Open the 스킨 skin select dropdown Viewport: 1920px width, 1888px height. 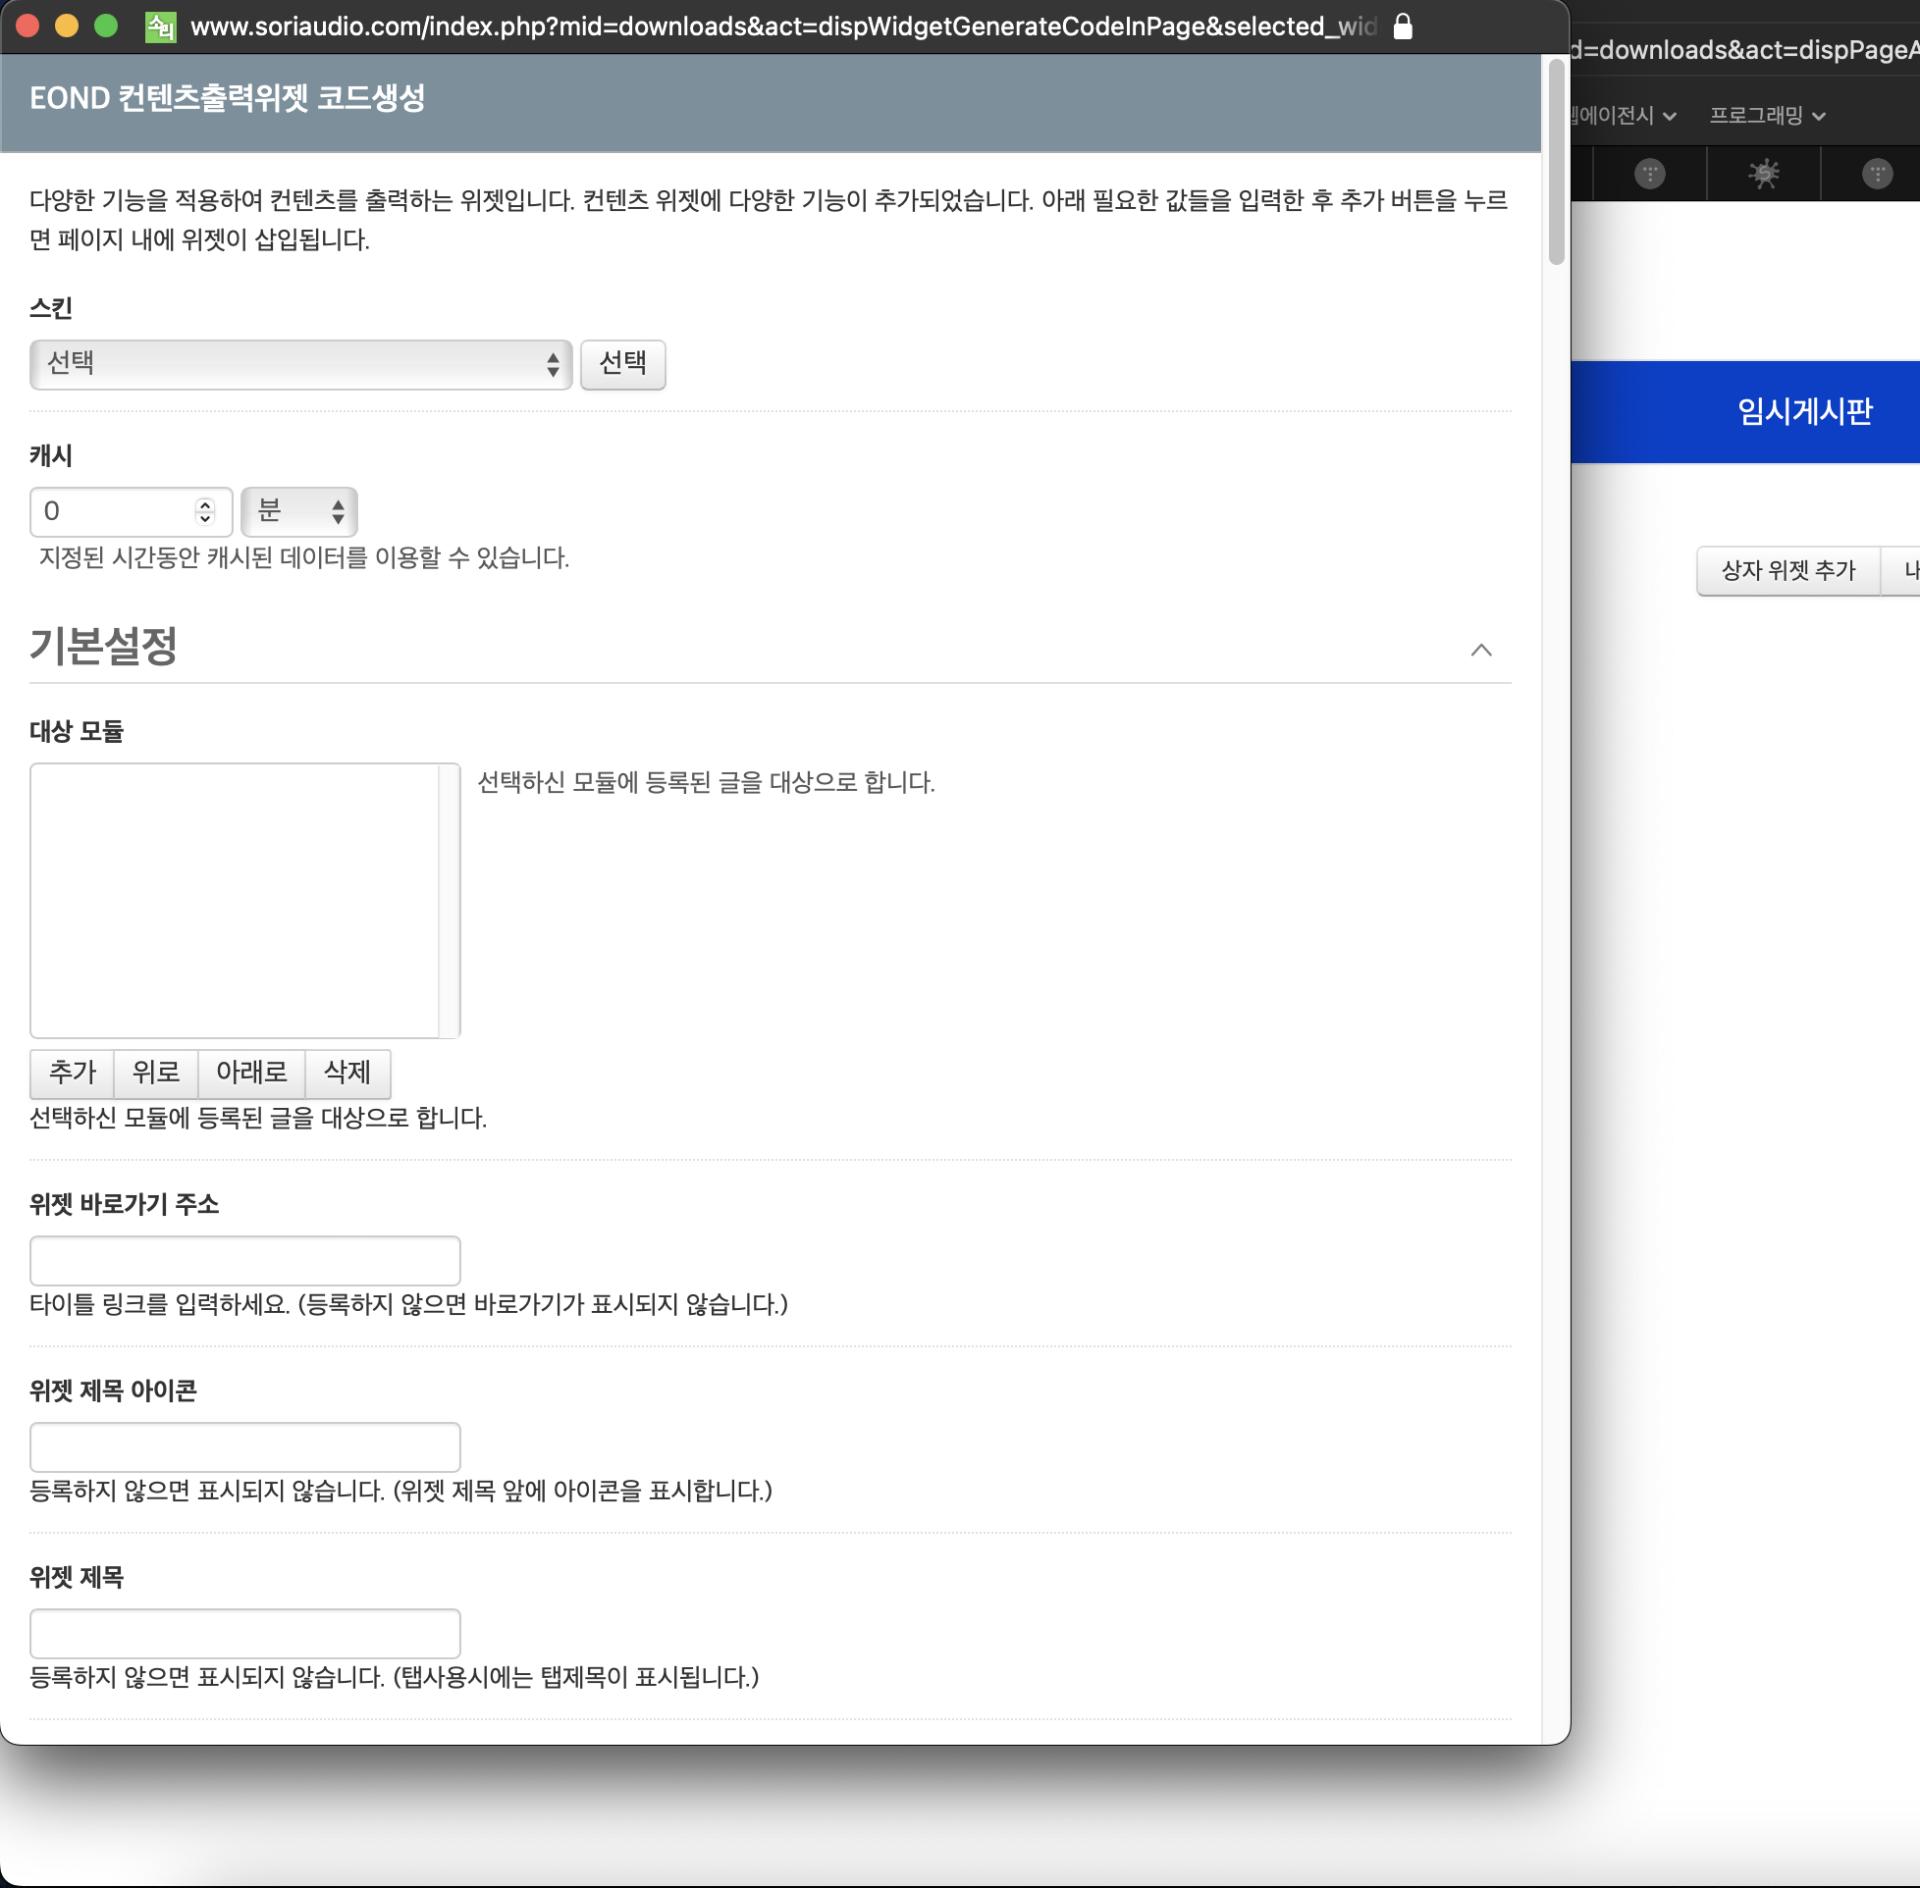301,364
